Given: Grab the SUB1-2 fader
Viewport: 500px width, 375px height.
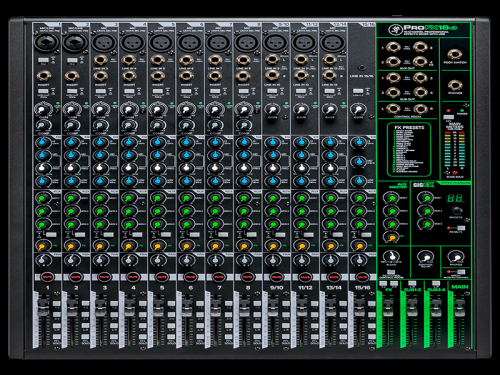Looking at the screenshot, I should pyautogui.click(x=412, y=308).
